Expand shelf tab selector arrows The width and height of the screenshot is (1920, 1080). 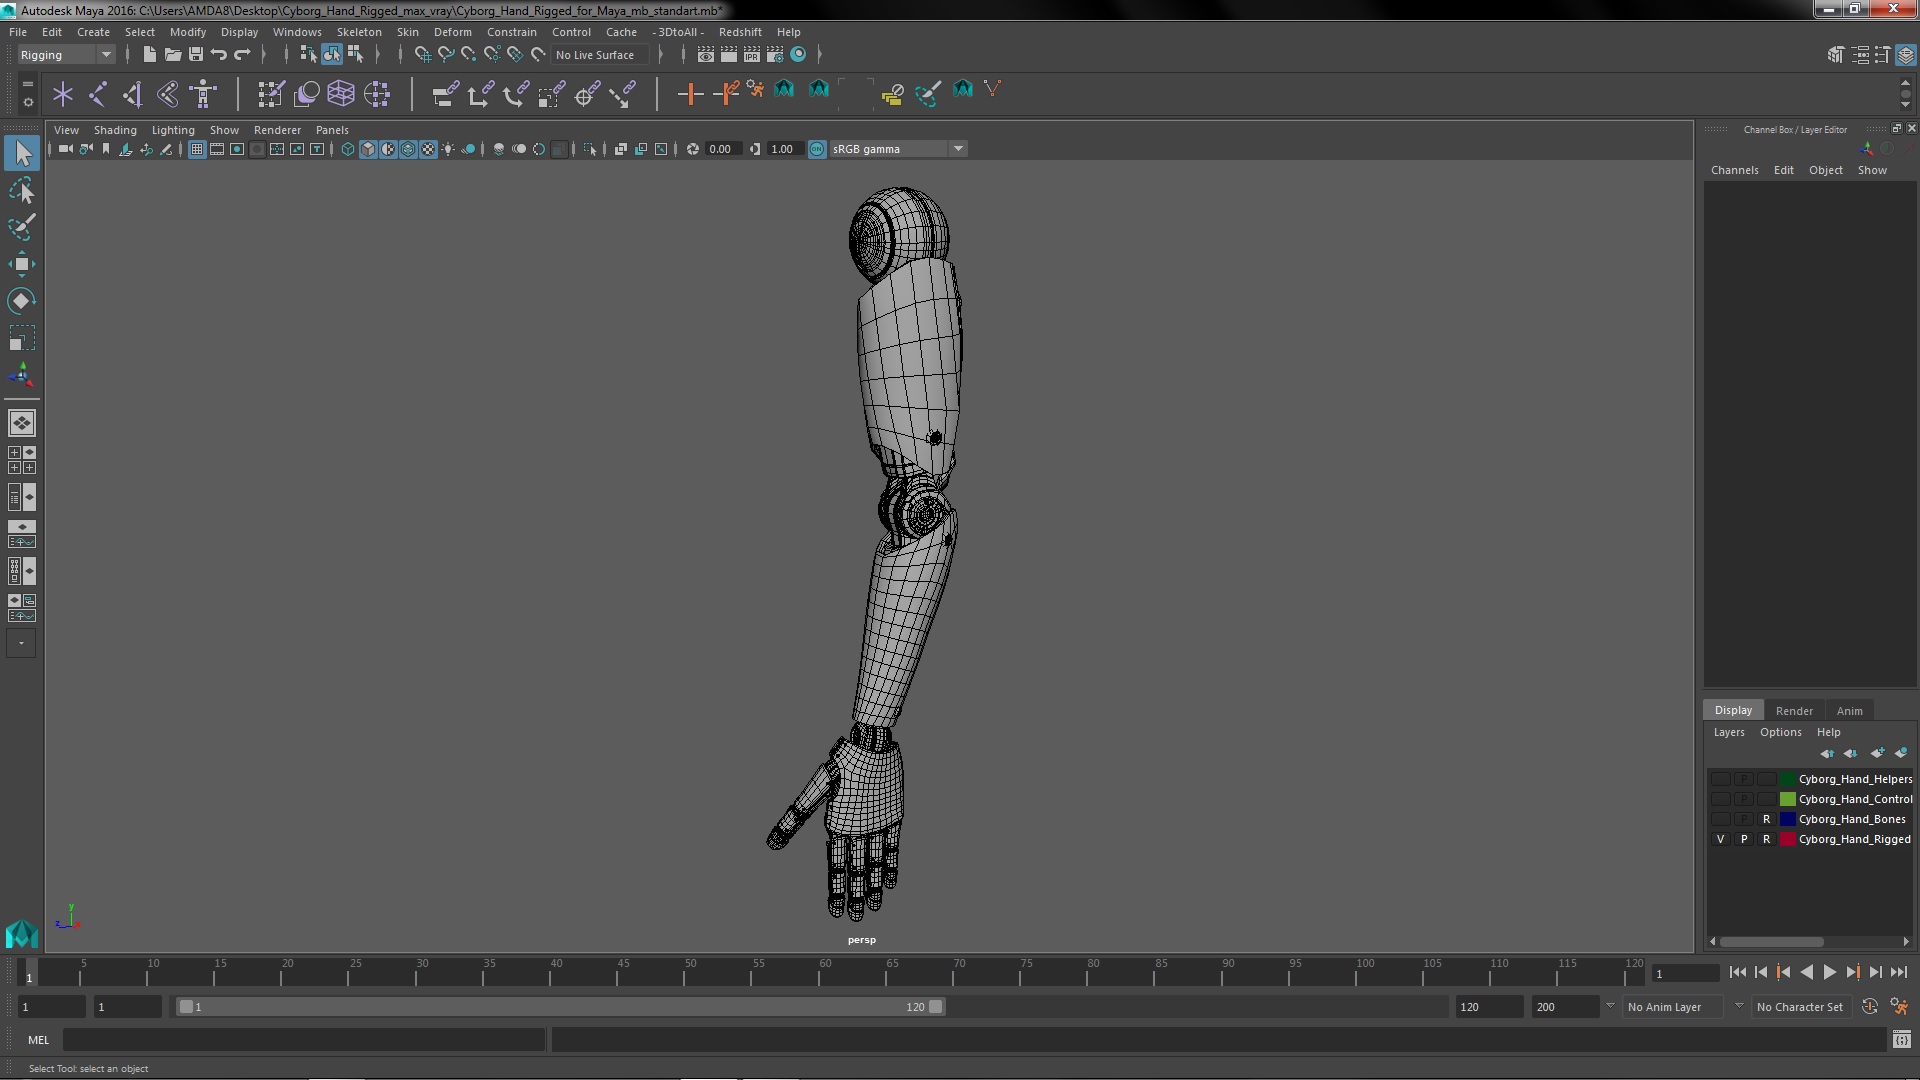27,85
